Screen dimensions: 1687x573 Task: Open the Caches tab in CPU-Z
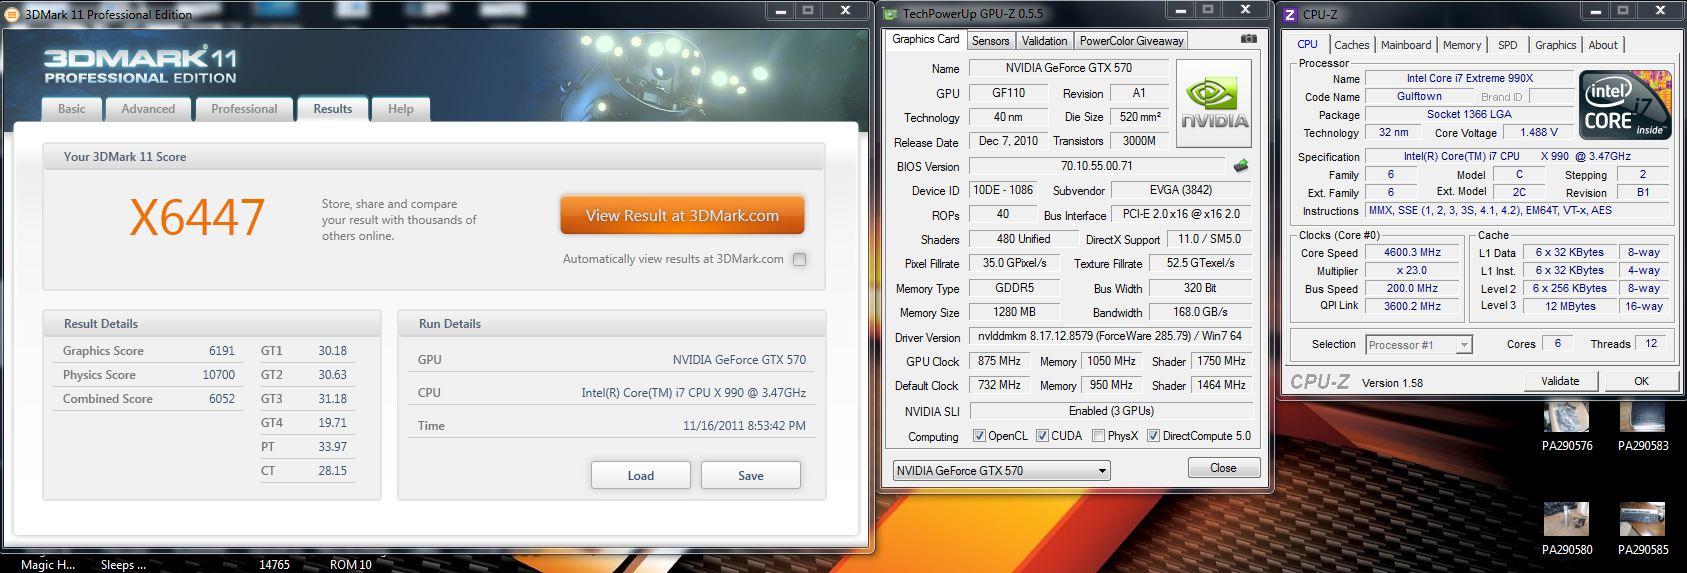[1351, 45]
